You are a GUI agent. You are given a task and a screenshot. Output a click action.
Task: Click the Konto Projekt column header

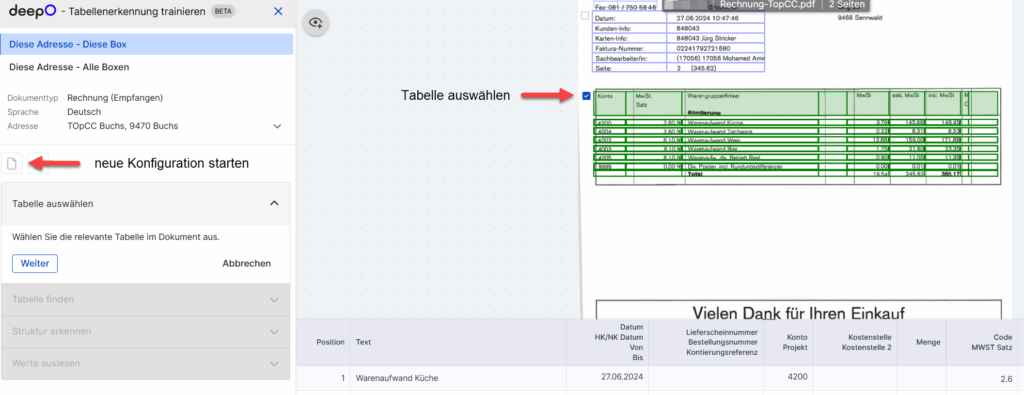pyautogui.click(x=795, y=342)
